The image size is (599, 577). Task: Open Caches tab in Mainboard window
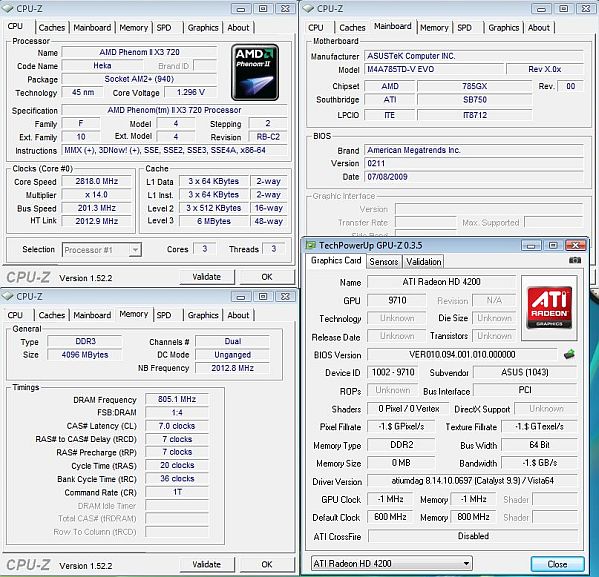[x=352, y=28]
